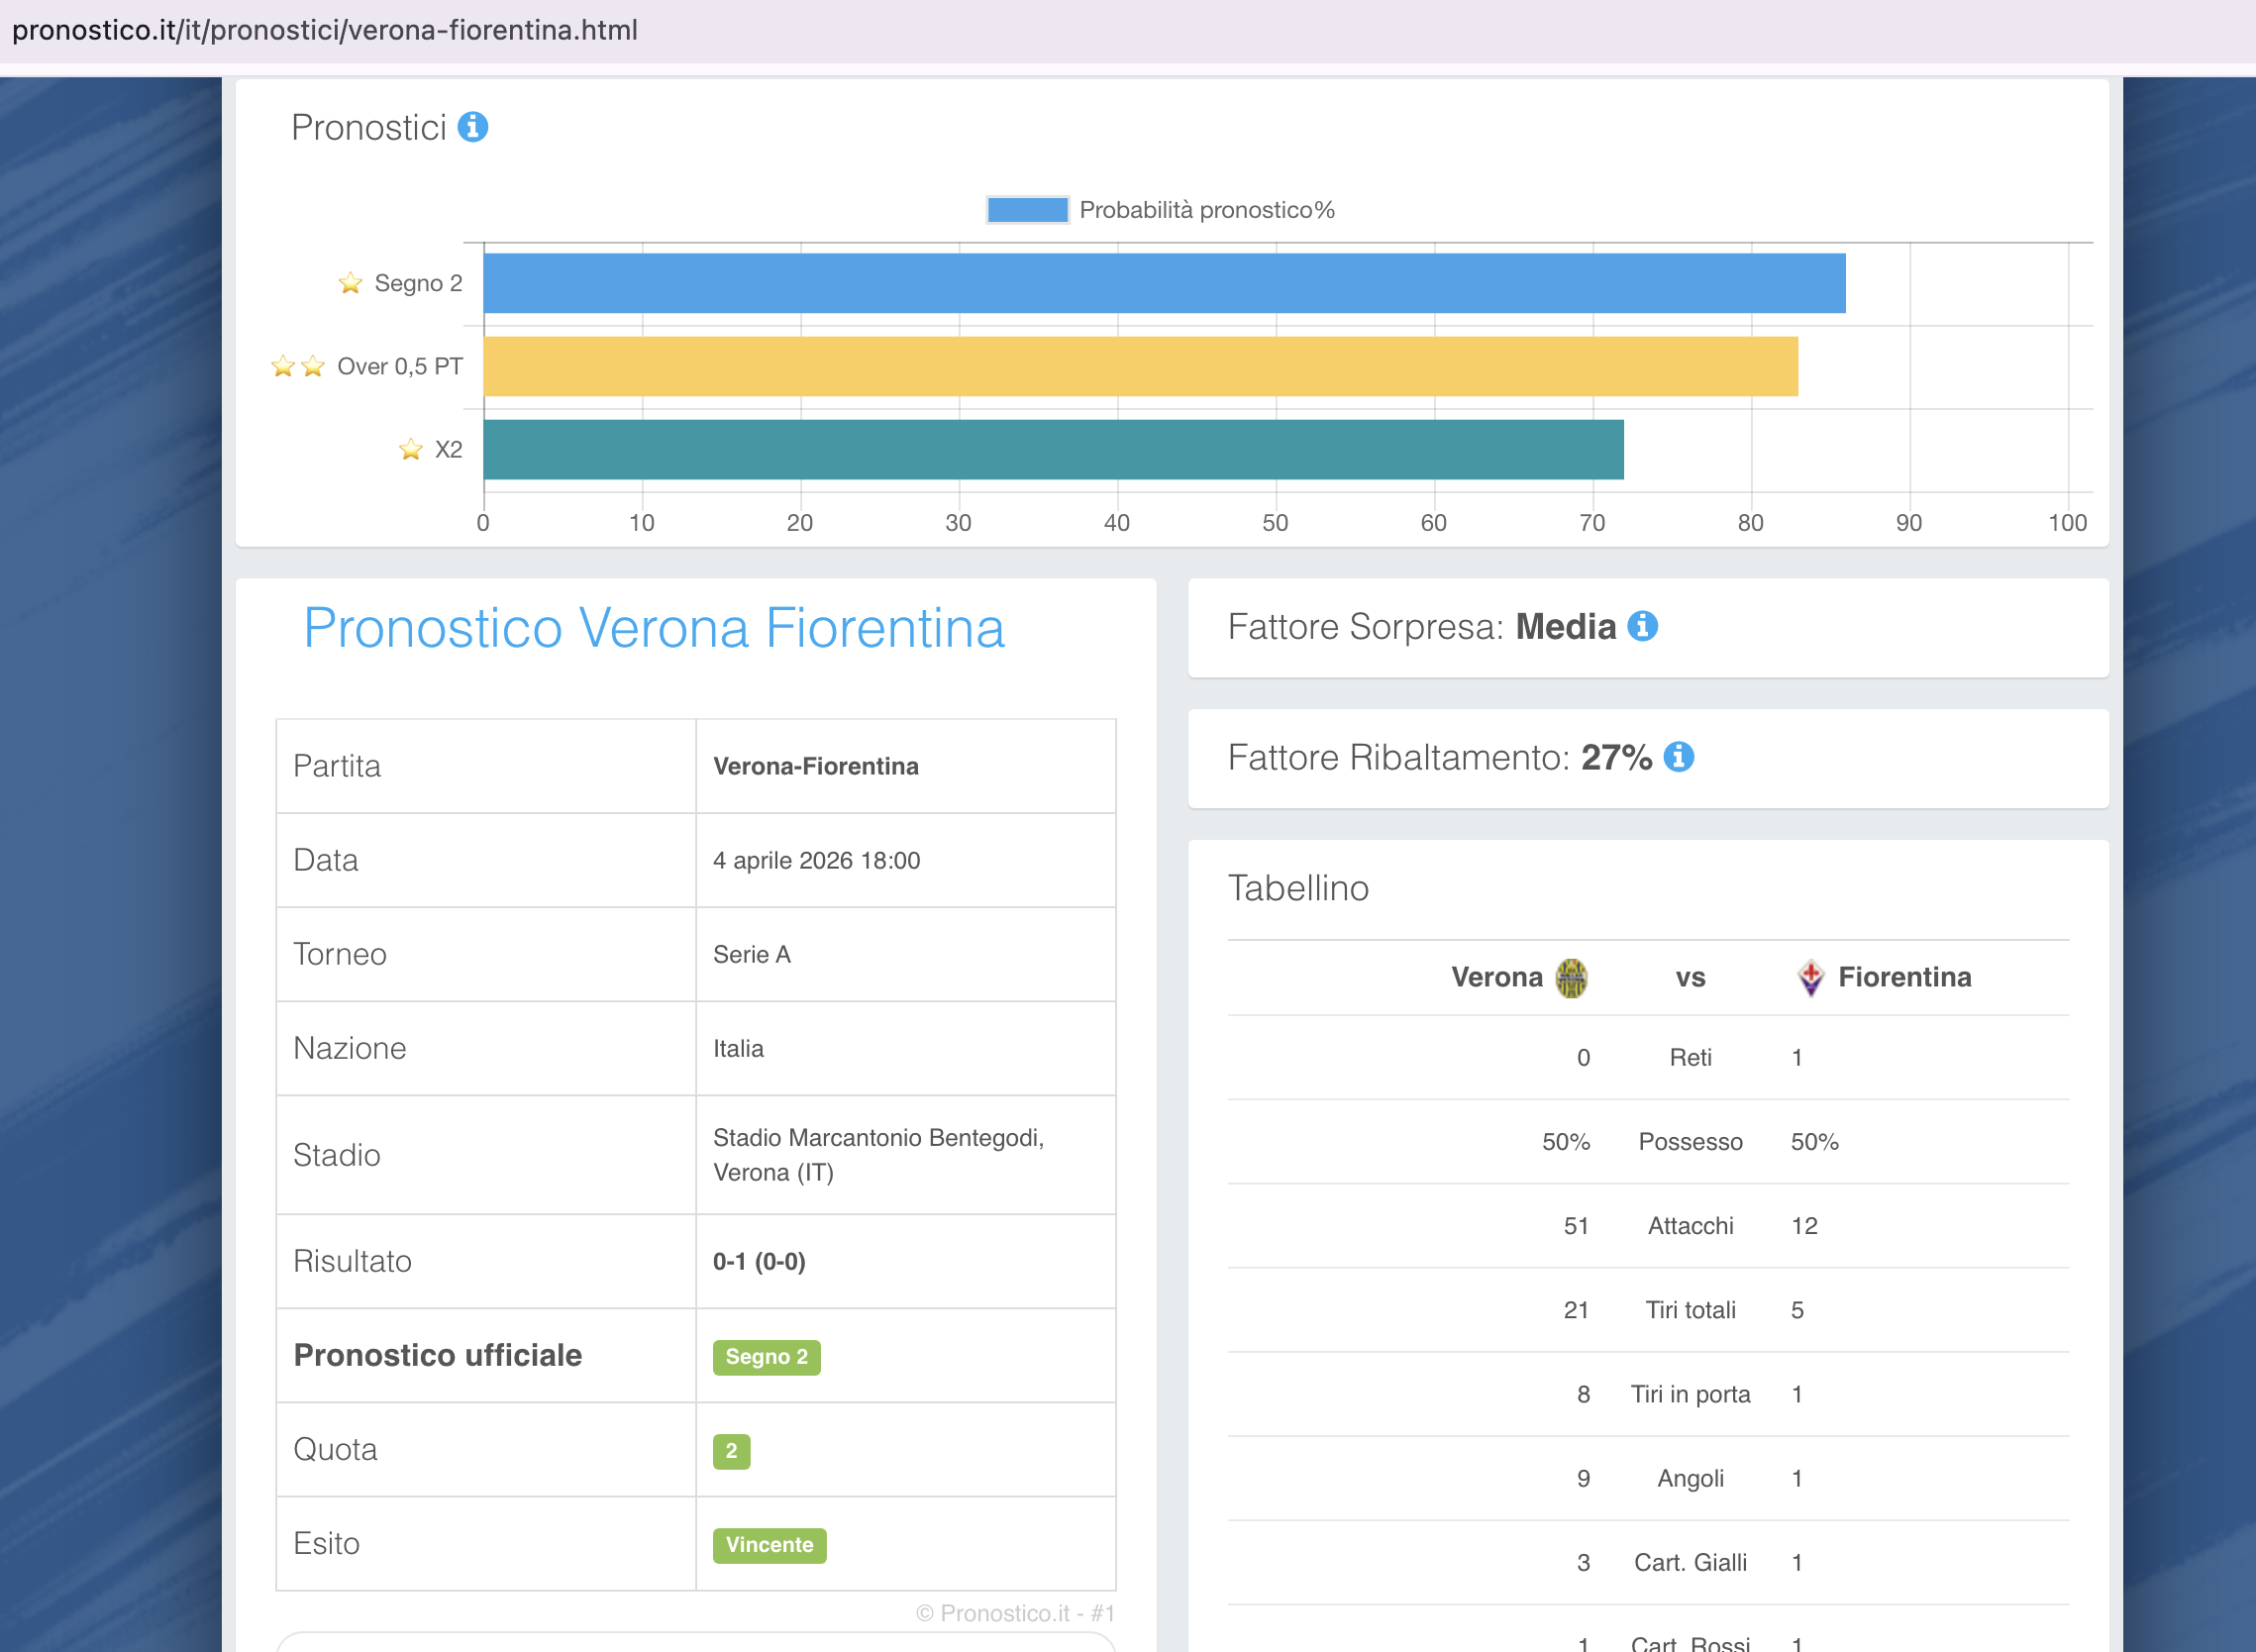Click the info icon next to Pronostici
The height and width of the screenshot is (1652, 2256).
pyautogui.click(x=472, y=127)
